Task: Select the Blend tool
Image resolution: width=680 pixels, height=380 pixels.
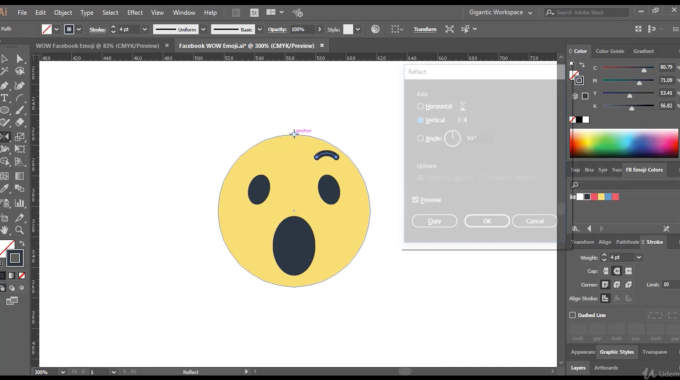Action: [x=20, y=189]
